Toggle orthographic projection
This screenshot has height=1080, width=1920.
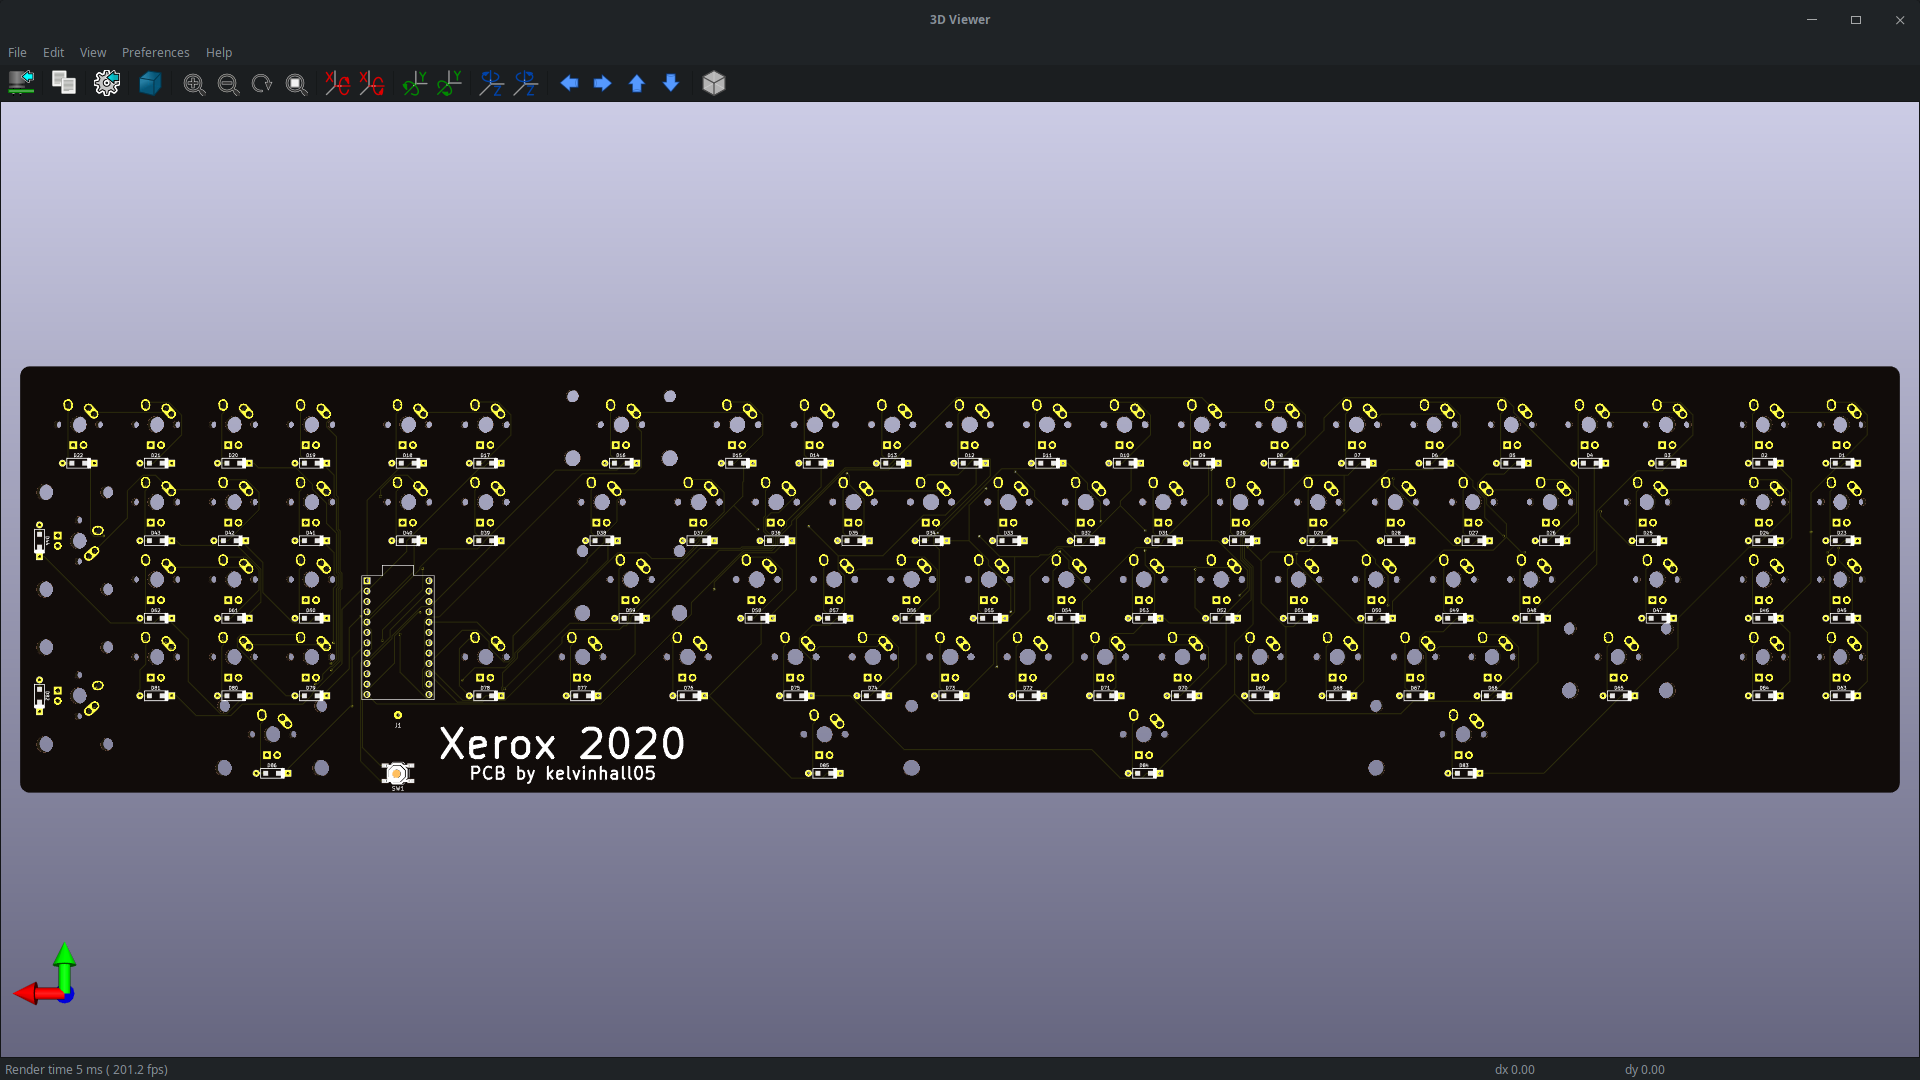[714, 83]
